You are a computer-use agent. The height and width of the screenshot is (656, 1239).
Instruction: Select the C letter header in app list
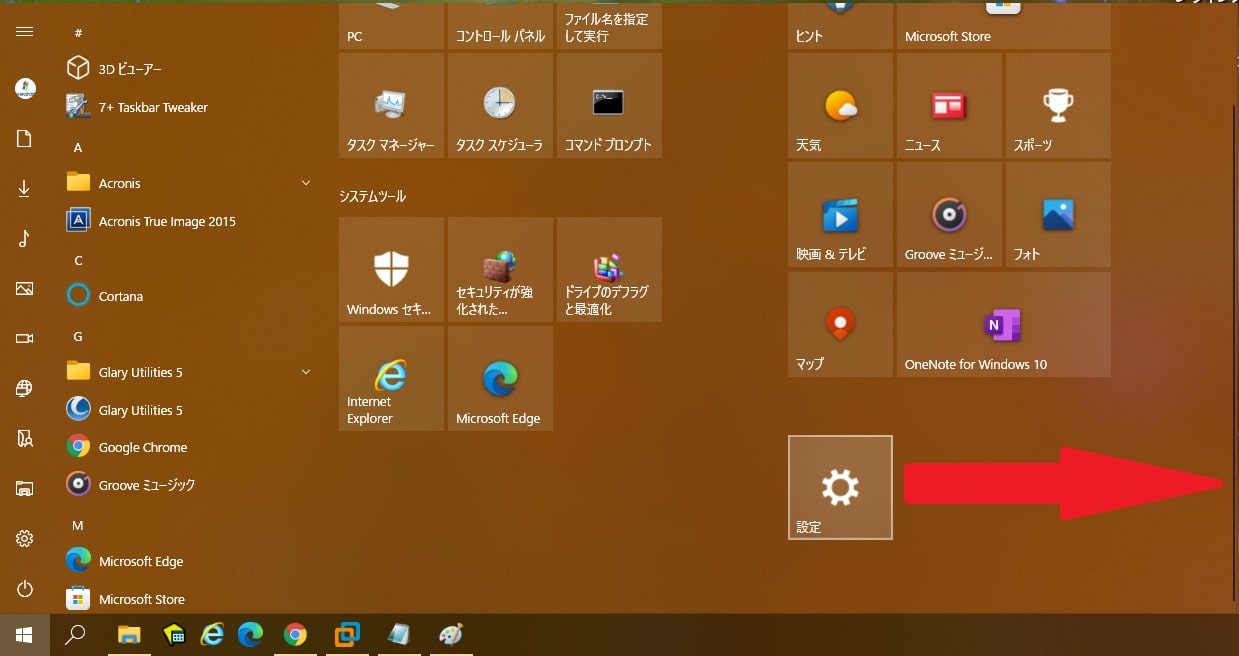coord(78,260)
